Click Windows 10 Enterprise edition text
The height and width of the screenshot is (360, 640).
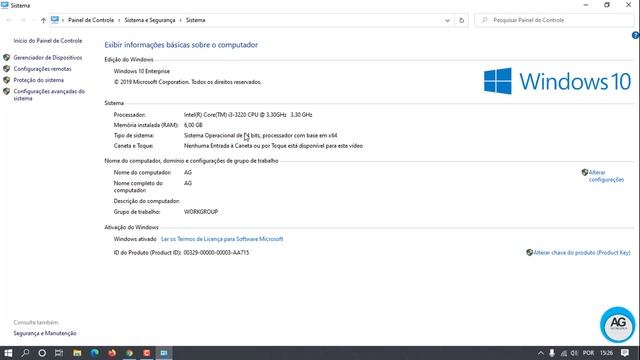142,71
